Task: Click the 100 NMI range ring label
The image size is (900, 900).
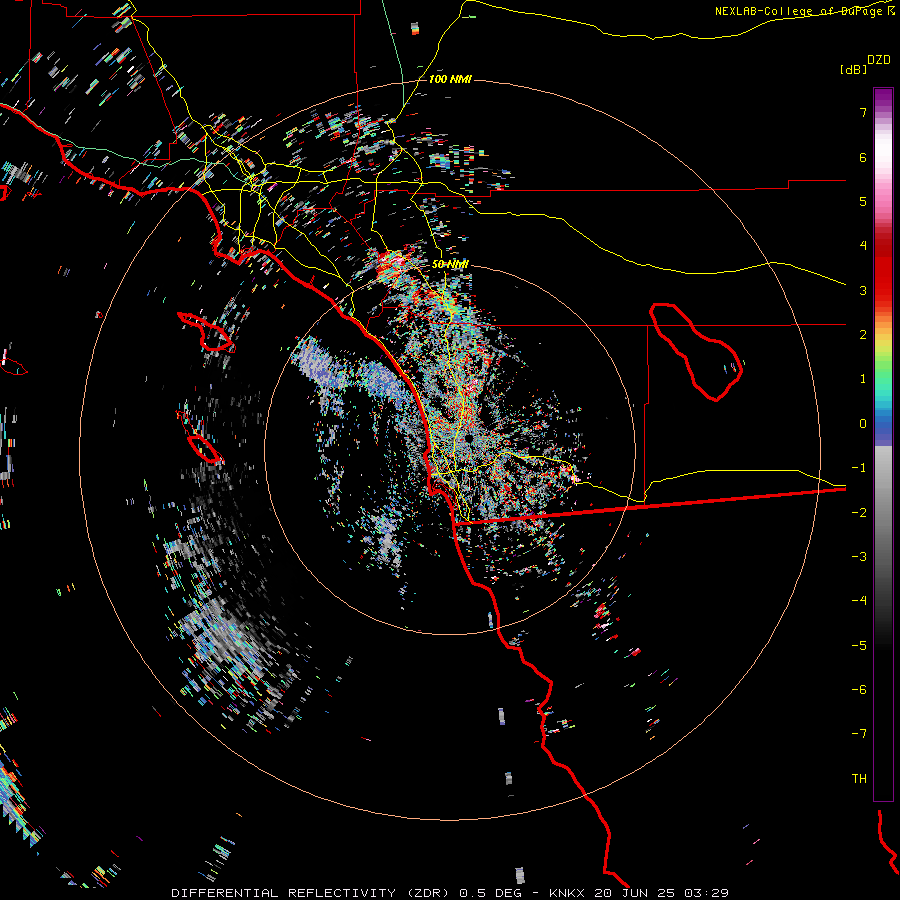Action: click(450, 79)
